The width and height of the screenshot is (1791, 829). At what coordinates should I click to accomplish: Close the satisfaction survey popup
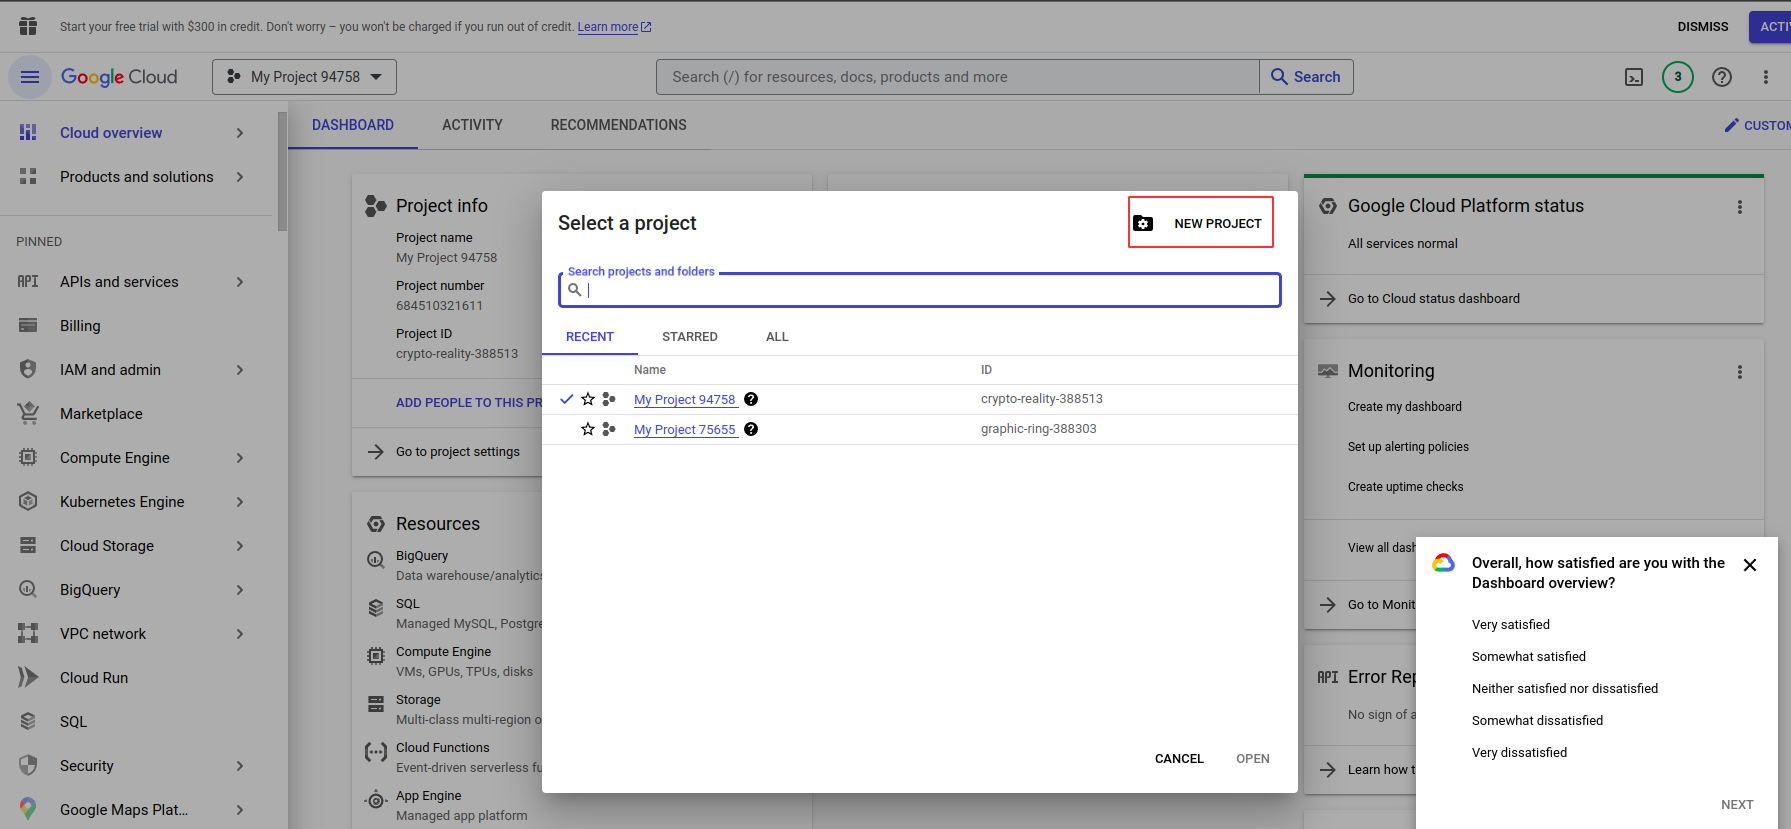point(1750,565)
